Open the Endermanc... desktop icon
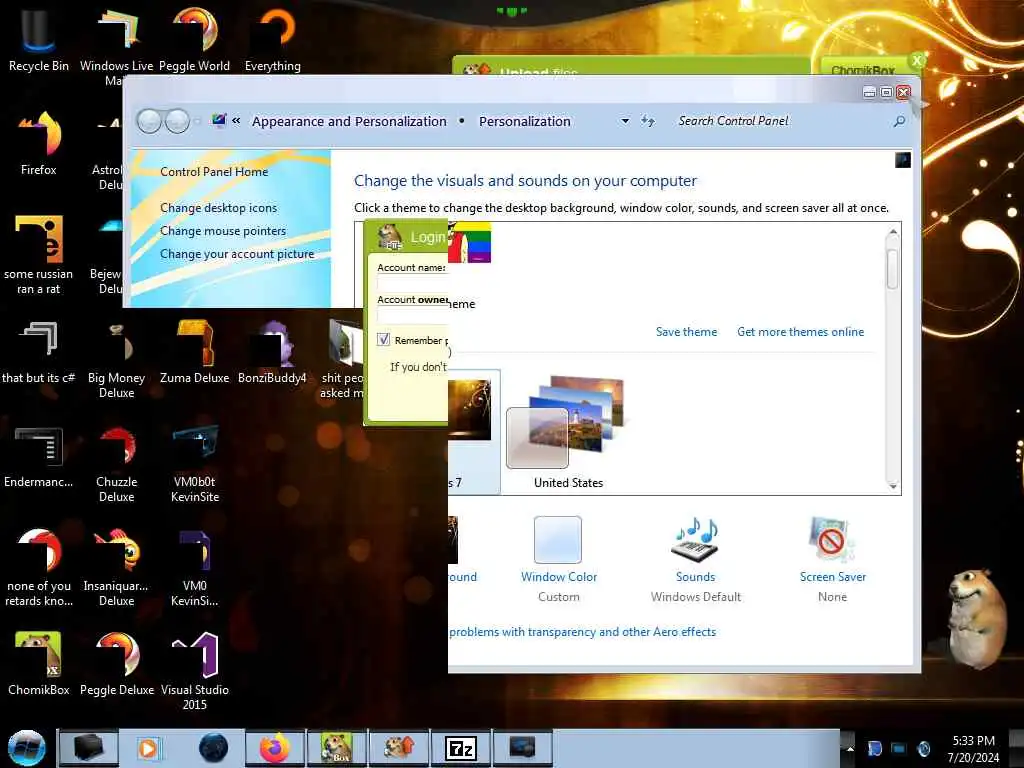The image size is (1024, 768). tap(38, 456)
